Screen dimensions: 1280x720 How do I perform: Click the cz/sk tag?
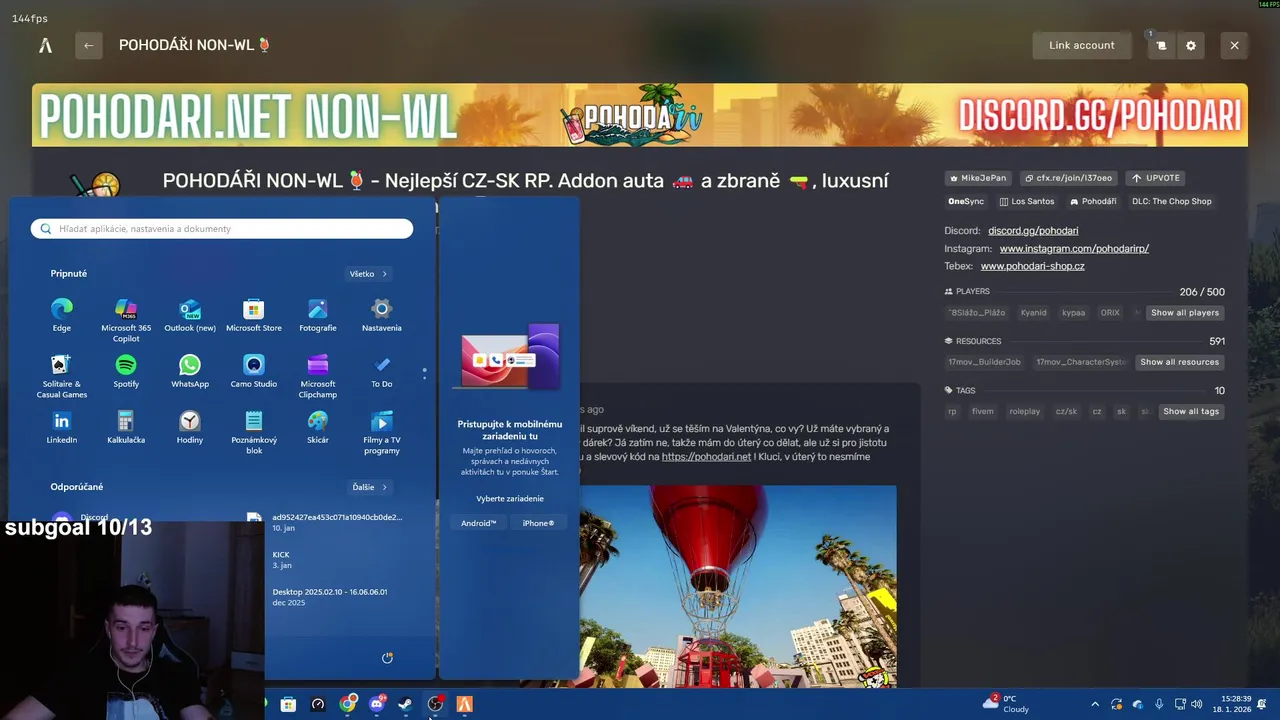pos(1066,411)
